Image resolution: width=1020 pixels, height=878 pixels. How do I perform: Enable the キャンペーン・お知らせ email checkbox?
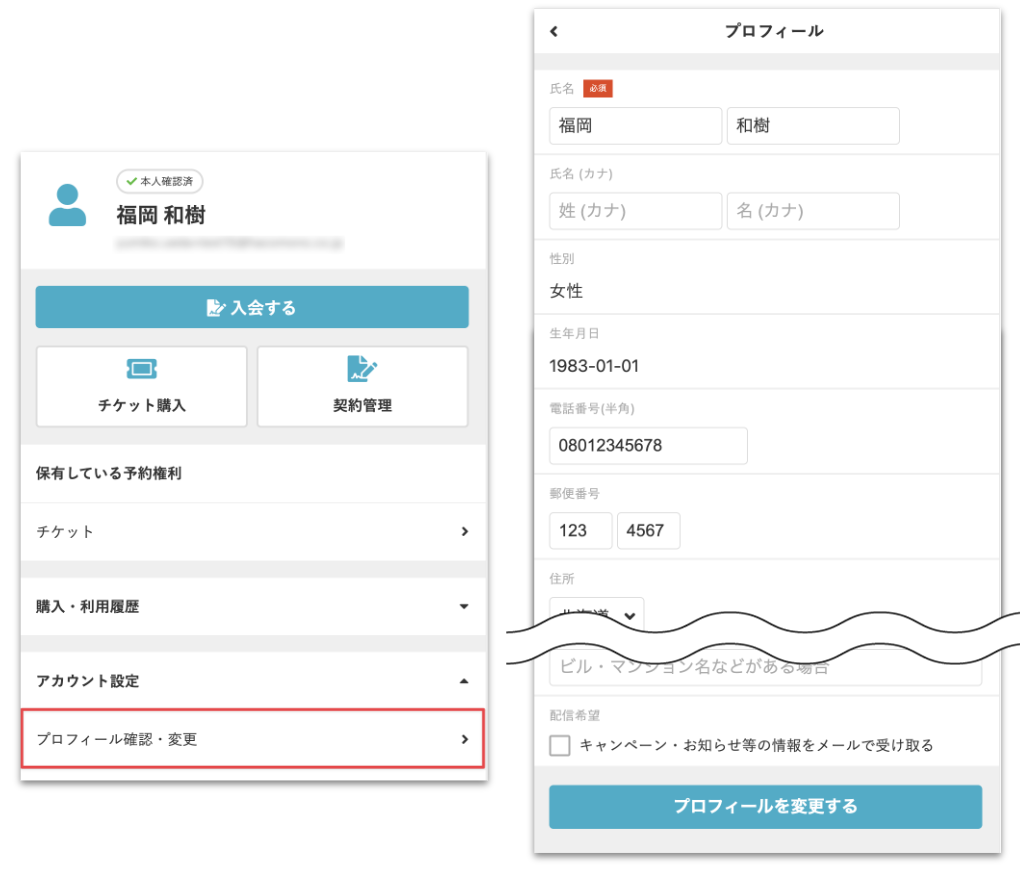[561, 745]
